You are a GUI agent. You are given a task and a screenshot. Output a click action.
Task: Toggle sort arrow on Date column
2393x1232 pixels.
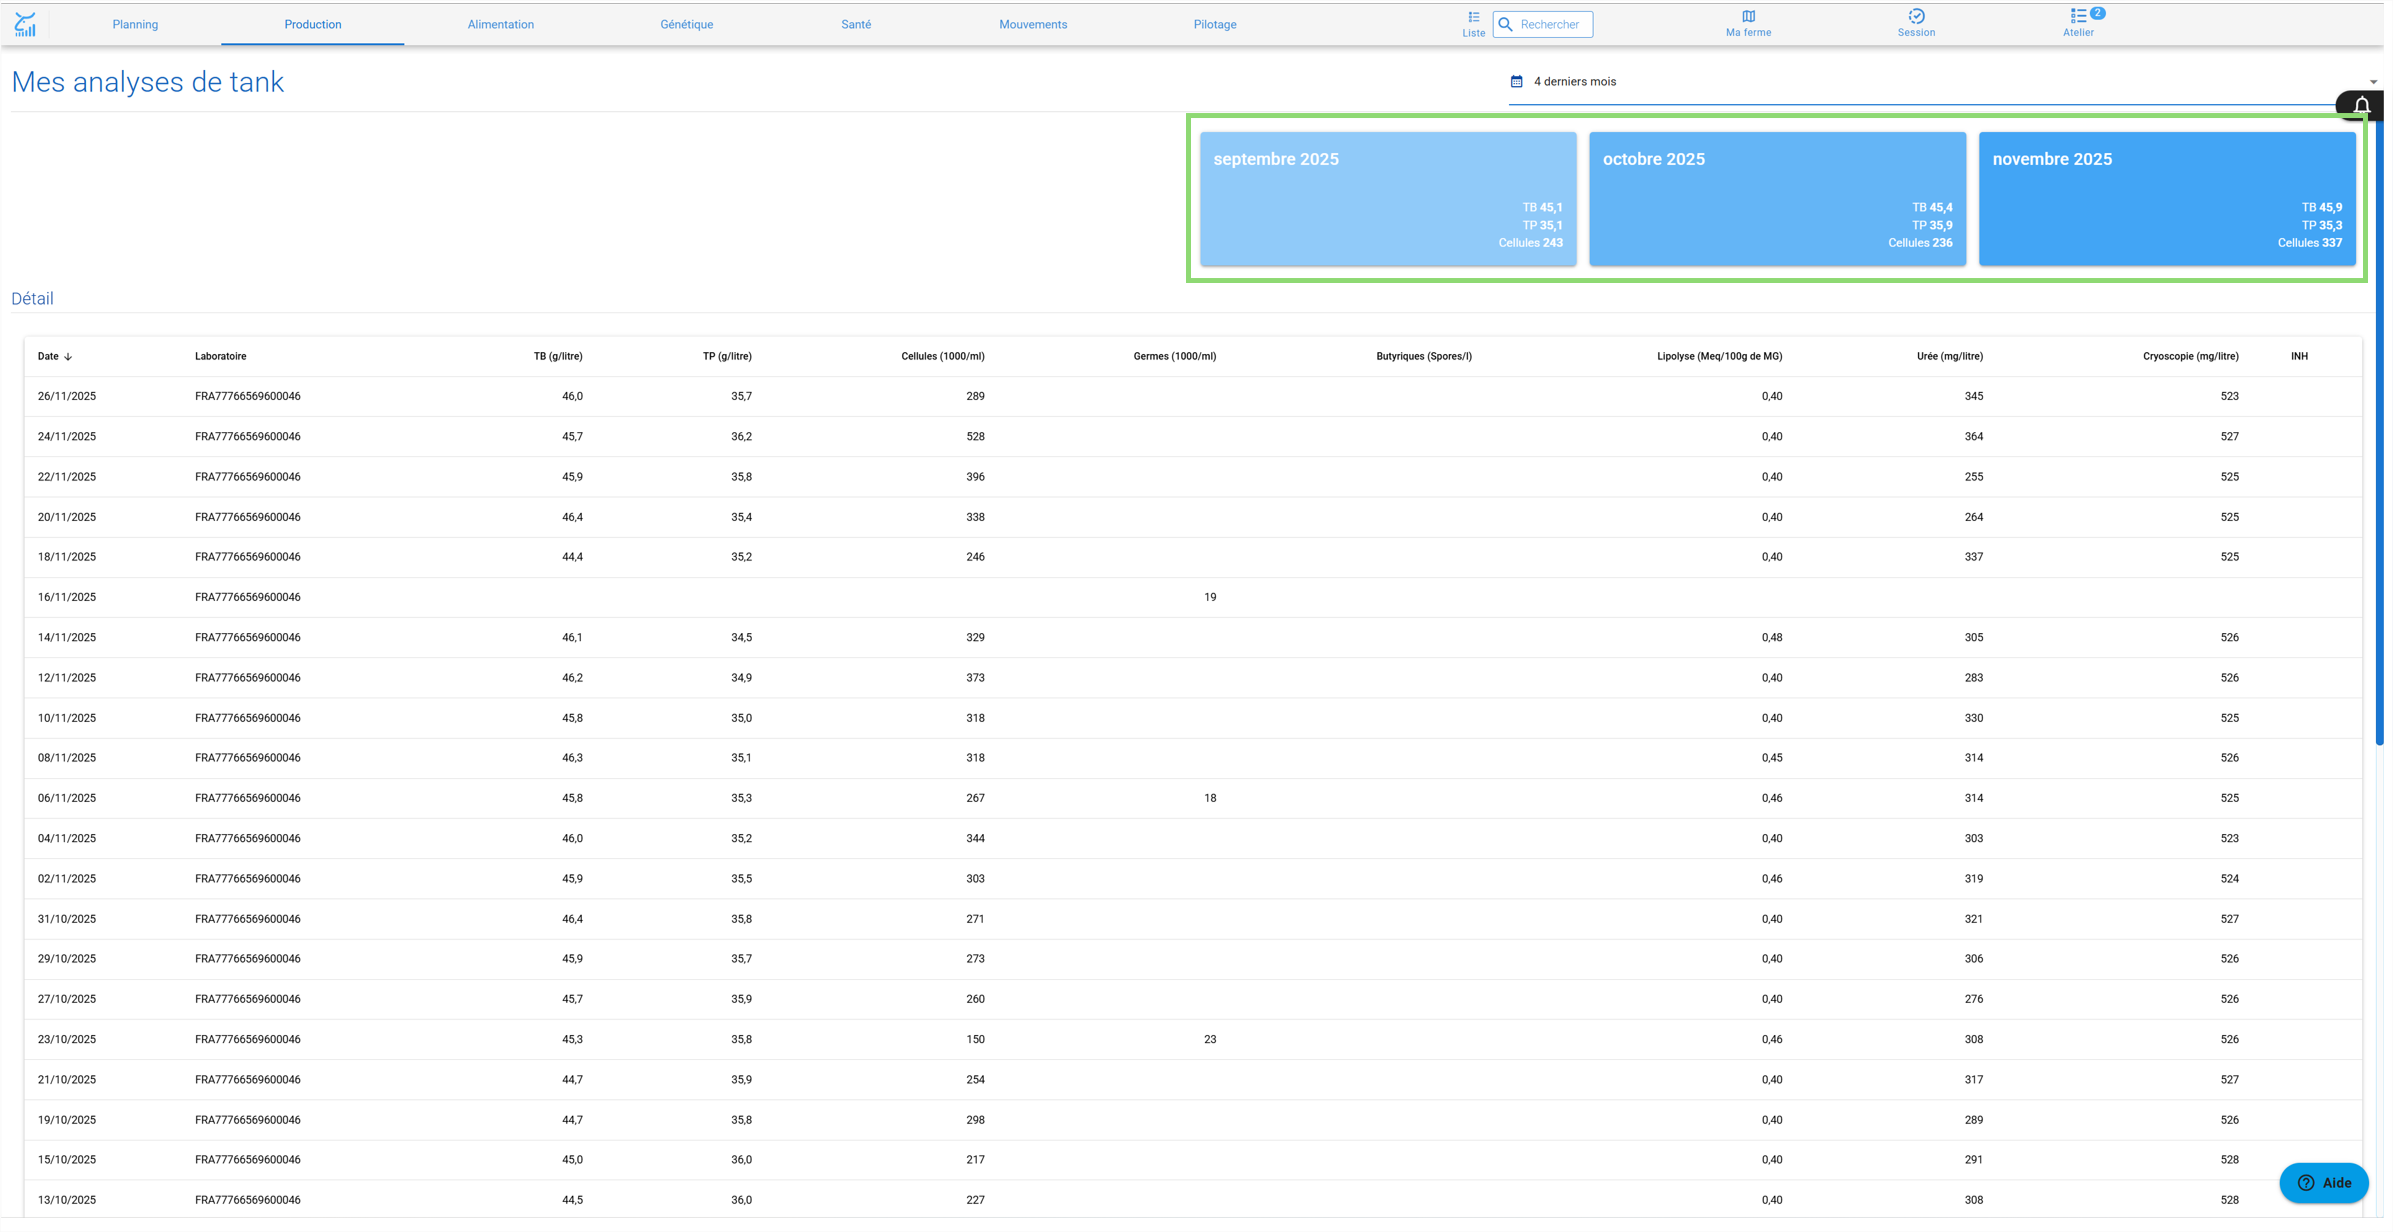tap(68, 358)
